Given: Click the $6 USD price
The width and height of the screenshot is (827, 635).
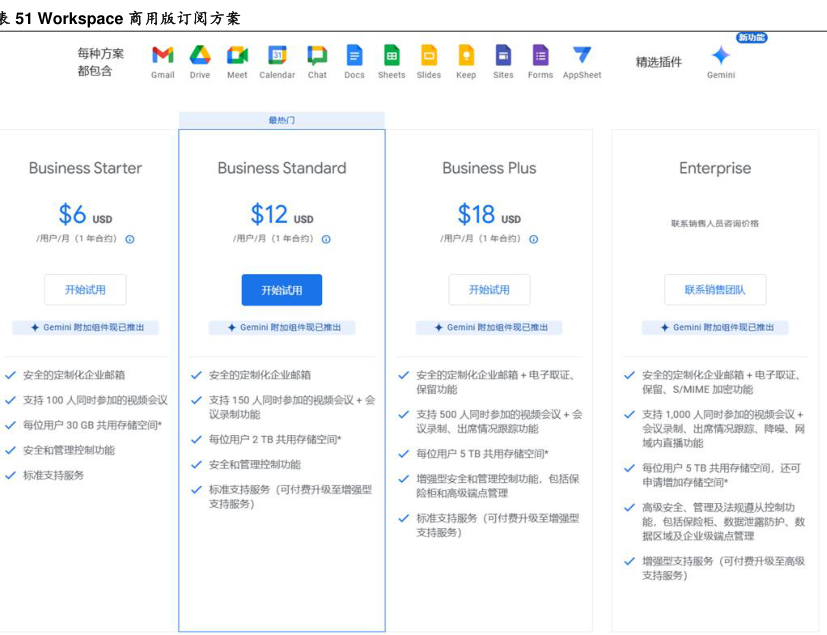Looking at the screenshot, I should (85, 215).
